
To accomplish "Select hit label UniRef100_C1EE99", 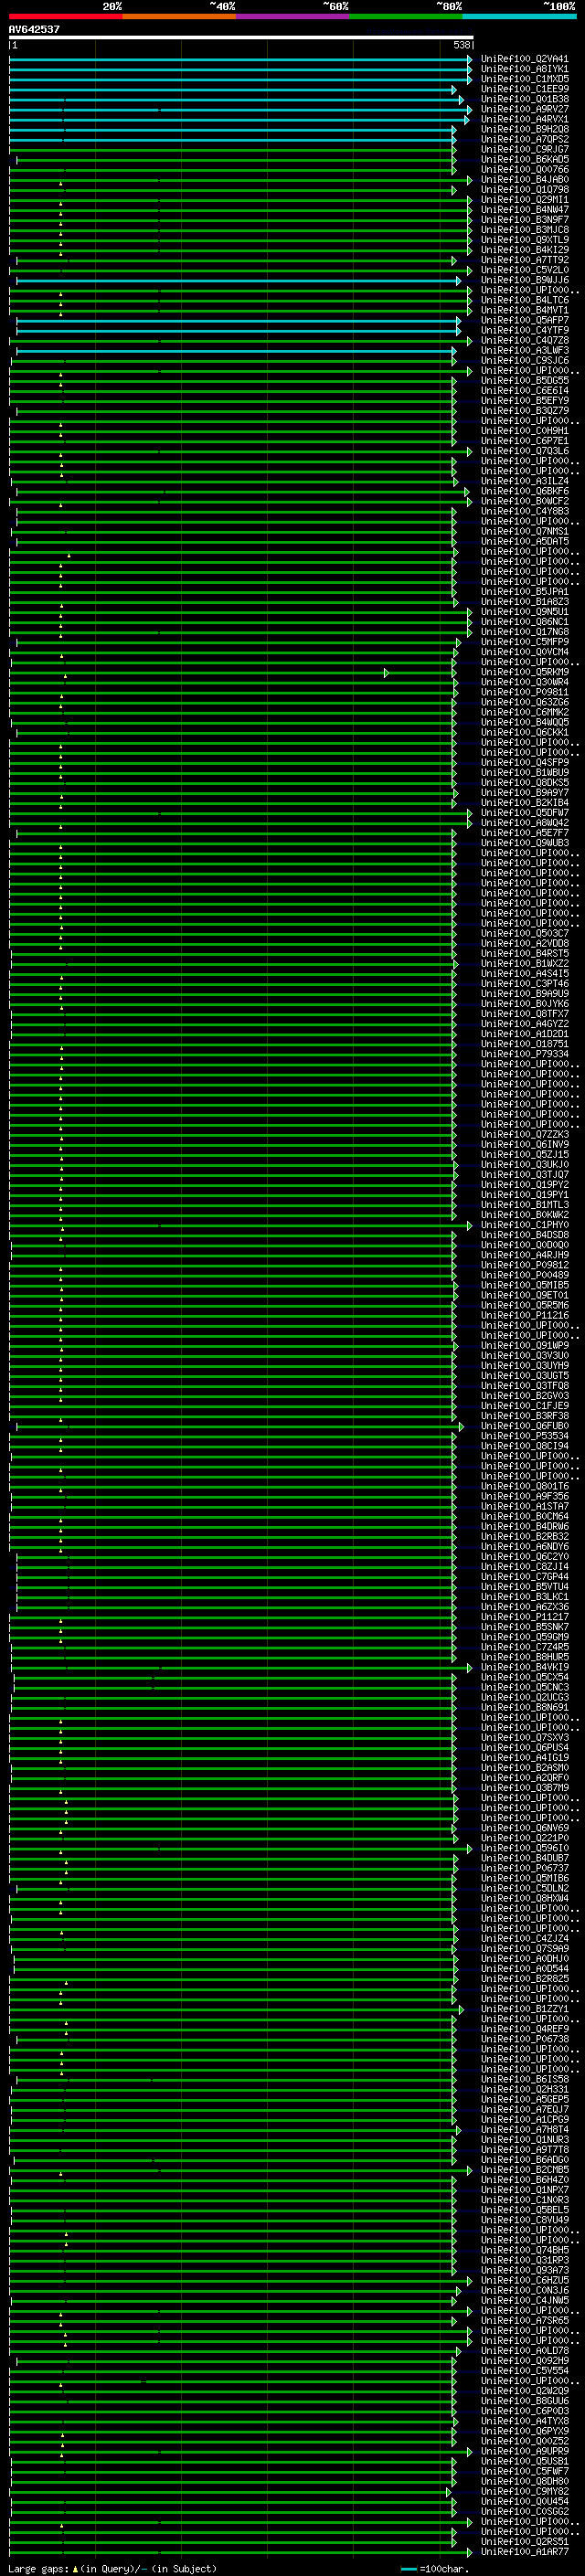I will coord(525,89).
